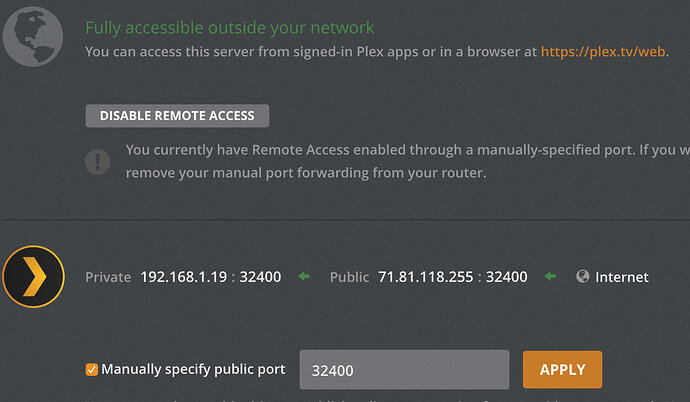Click the "Fully accessible outside your network" status
Viewport: 690px width, 402px height.
click(x=230, y=28)
